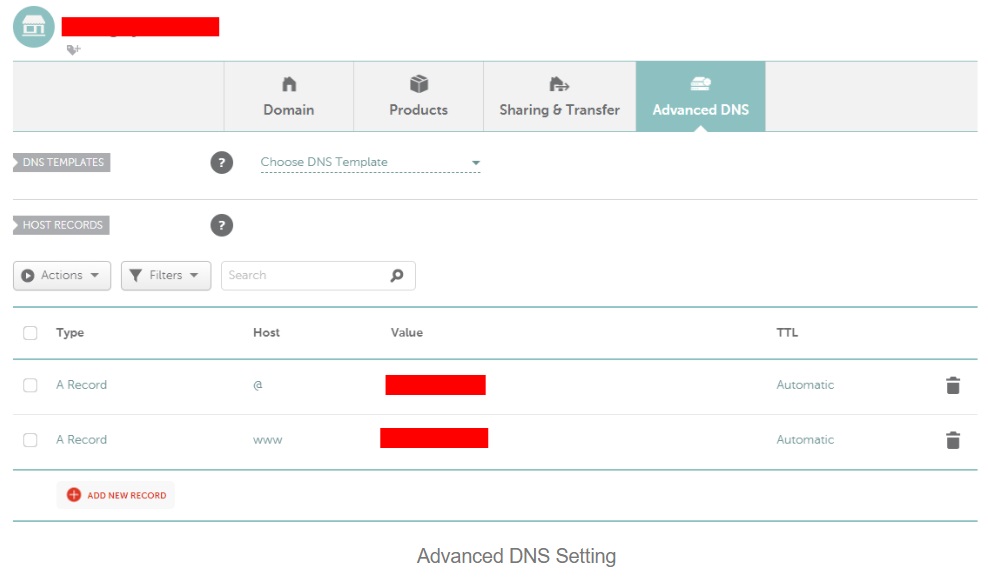
Task: Open the Products tab
Action: click(418, 96)
